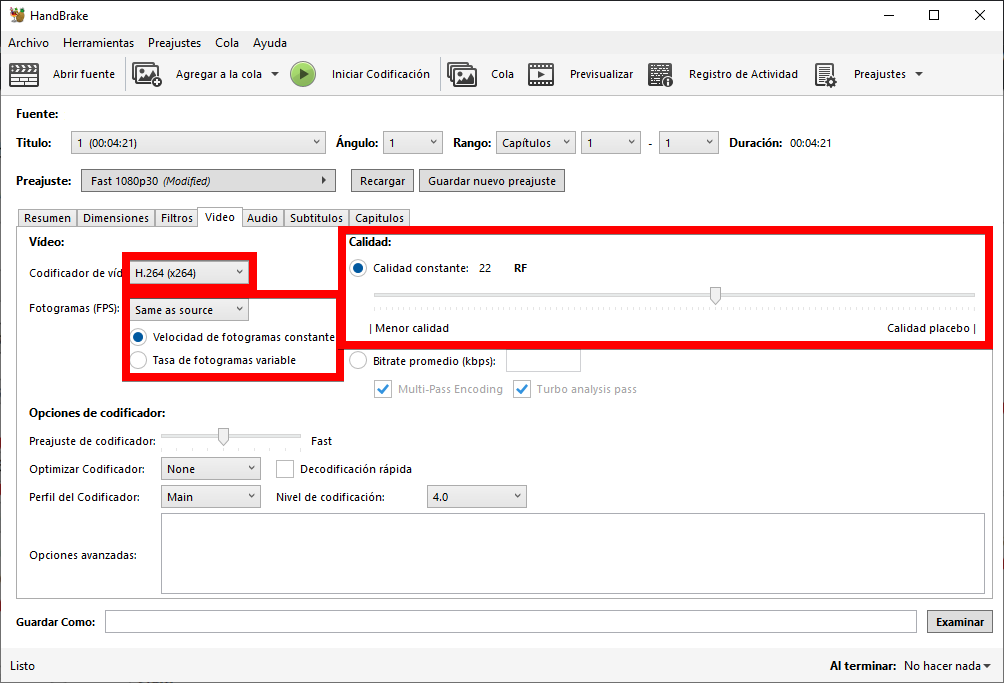Open the Rango Capítulos dropdown
The height and width of the screenshot is (683, 1004).
(x=535, y=143)
